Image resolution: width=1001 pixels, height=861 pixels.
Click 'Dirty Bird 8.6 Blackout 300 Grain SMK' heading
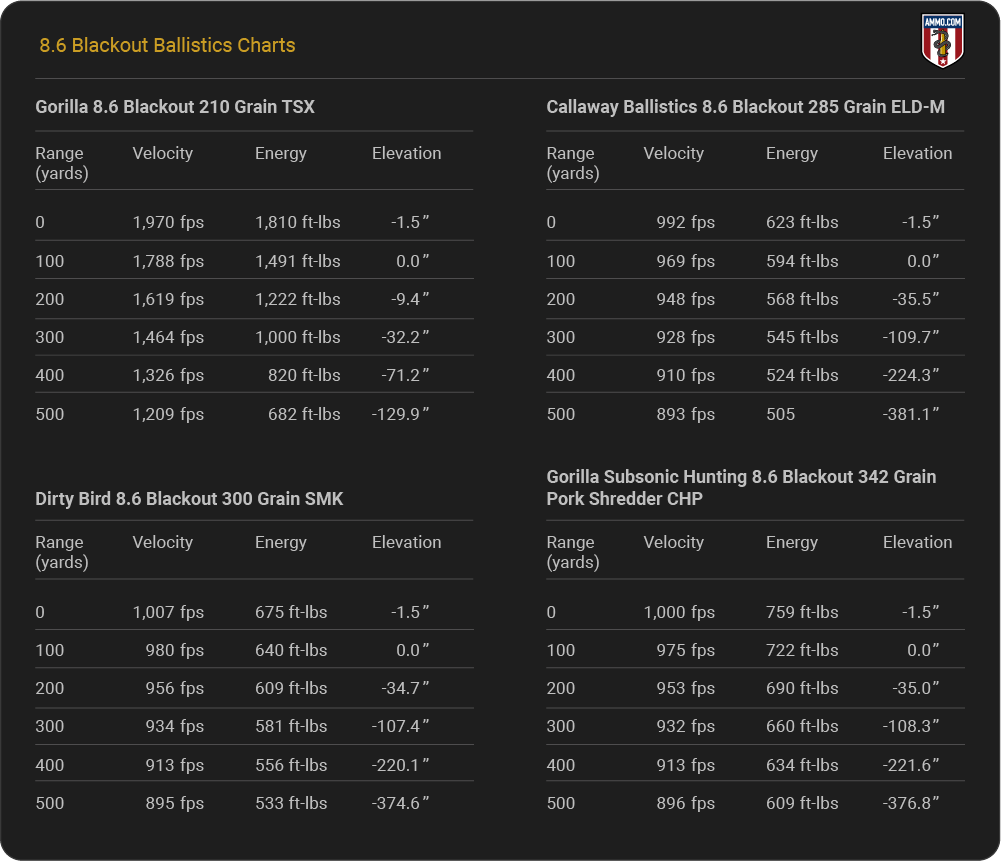[189, 498]
